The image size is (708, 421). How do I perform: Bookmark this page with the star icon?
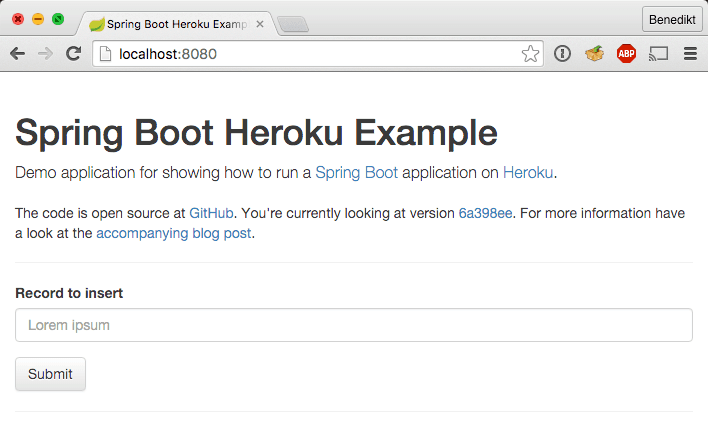[x=530, y=54]
